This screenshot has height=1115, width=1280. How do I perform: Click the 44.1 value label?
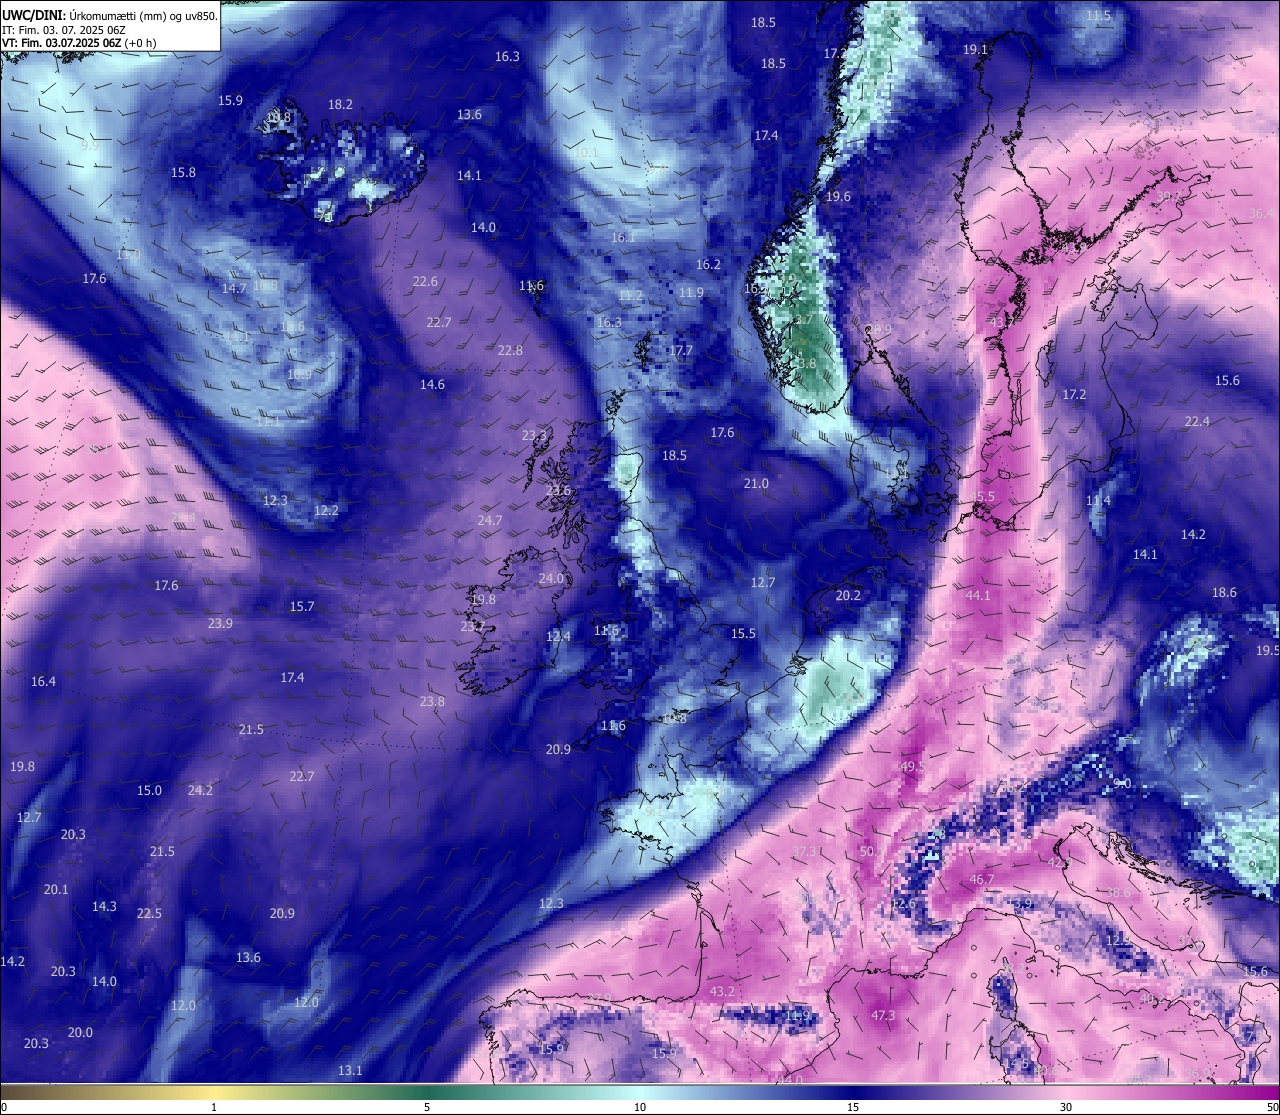tap(978, 595)
